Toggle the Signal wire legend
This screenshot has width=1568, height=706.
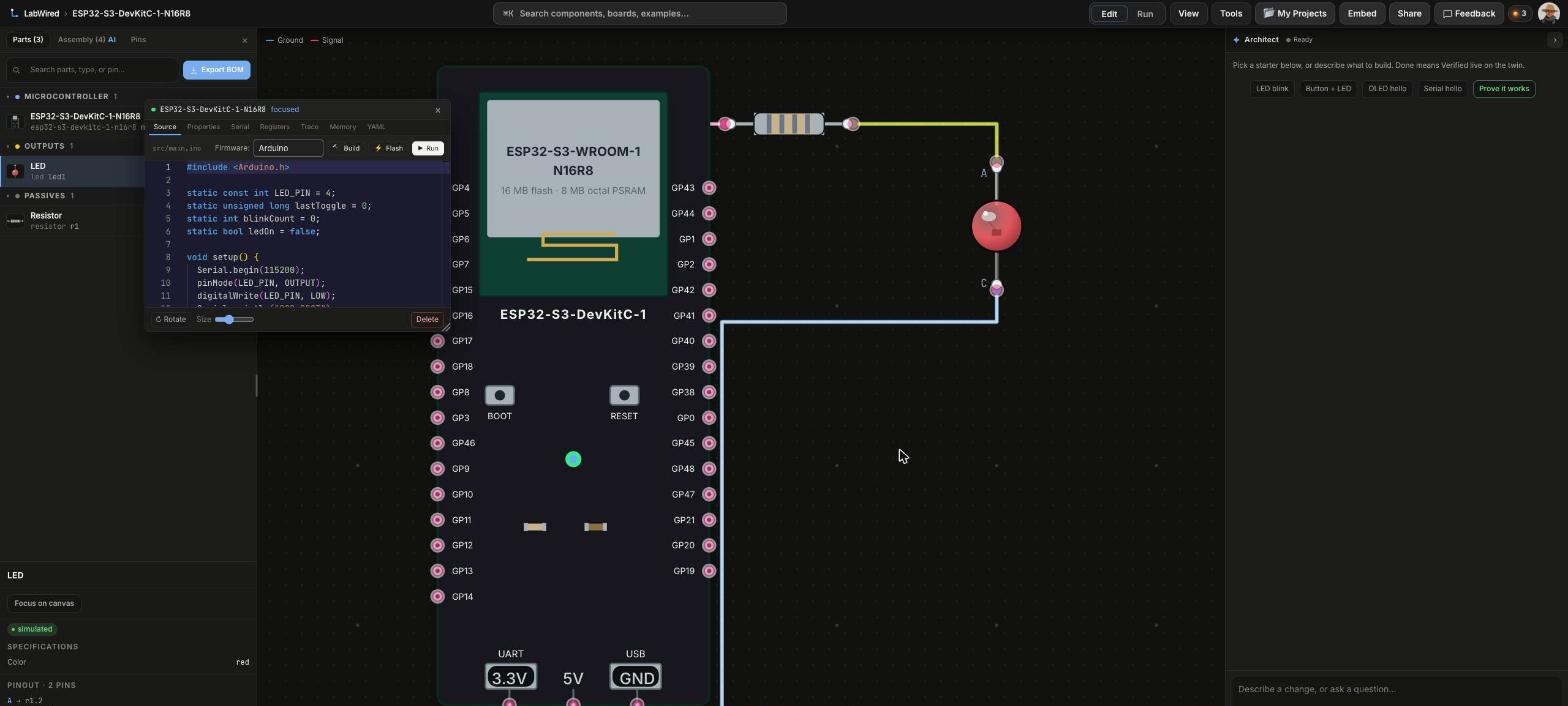[327, 40]
